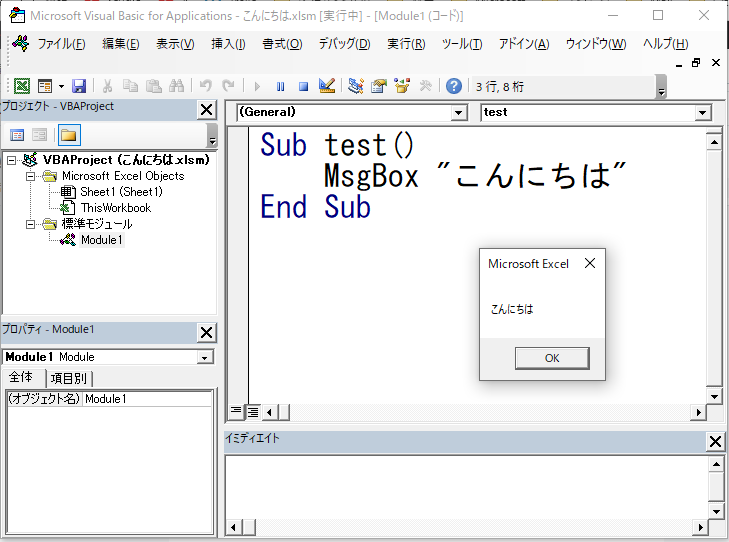This screenshot has height=542, width=729.
Task: Open the 挿入(I) menu
Action: click(228, 44)
